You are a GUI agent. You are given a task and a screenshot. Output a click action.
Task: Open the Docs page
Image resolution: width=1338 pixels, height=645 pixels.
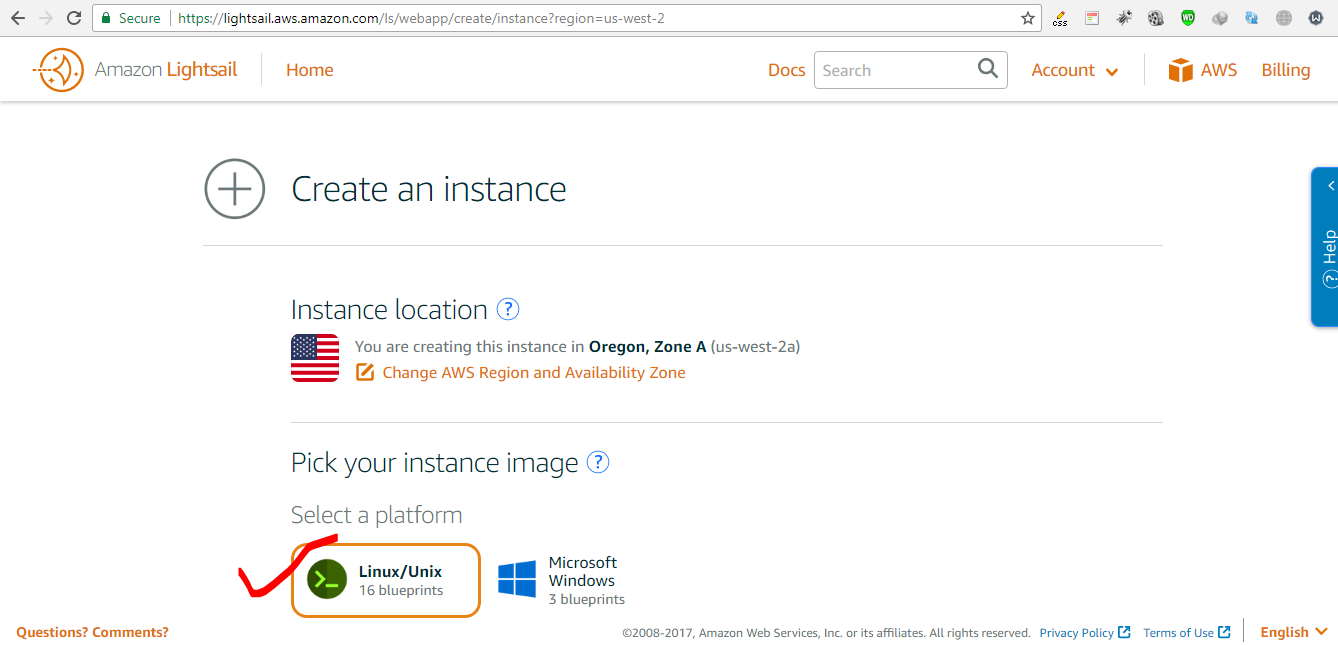pyautogui.click(x=786, y=69)
